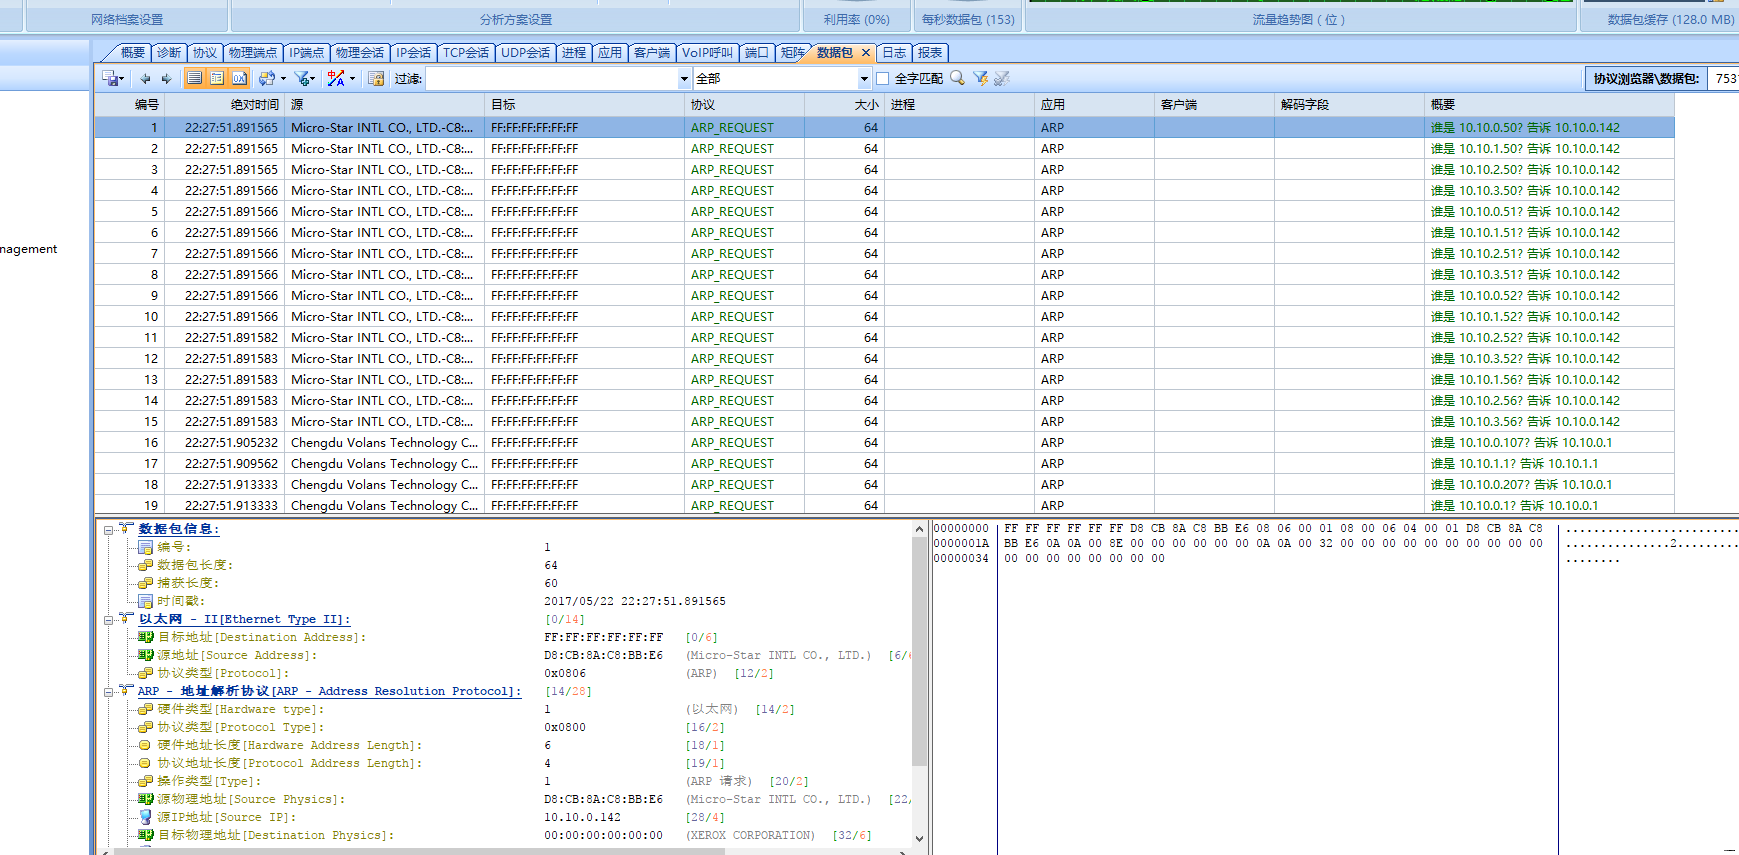
Task: Click the 分析方案设置 button
Action: (x=515, y=19)
